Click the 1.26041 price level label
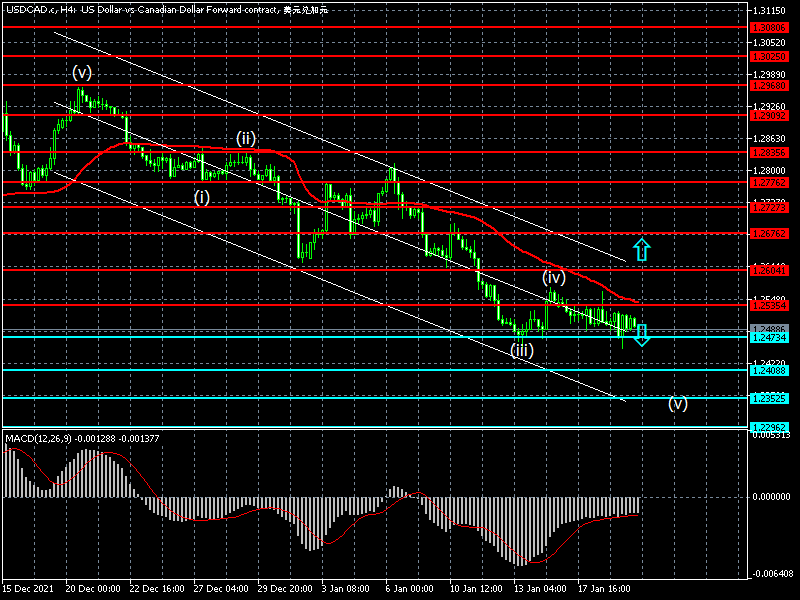 pyautogui.click(x=769, y=270)
